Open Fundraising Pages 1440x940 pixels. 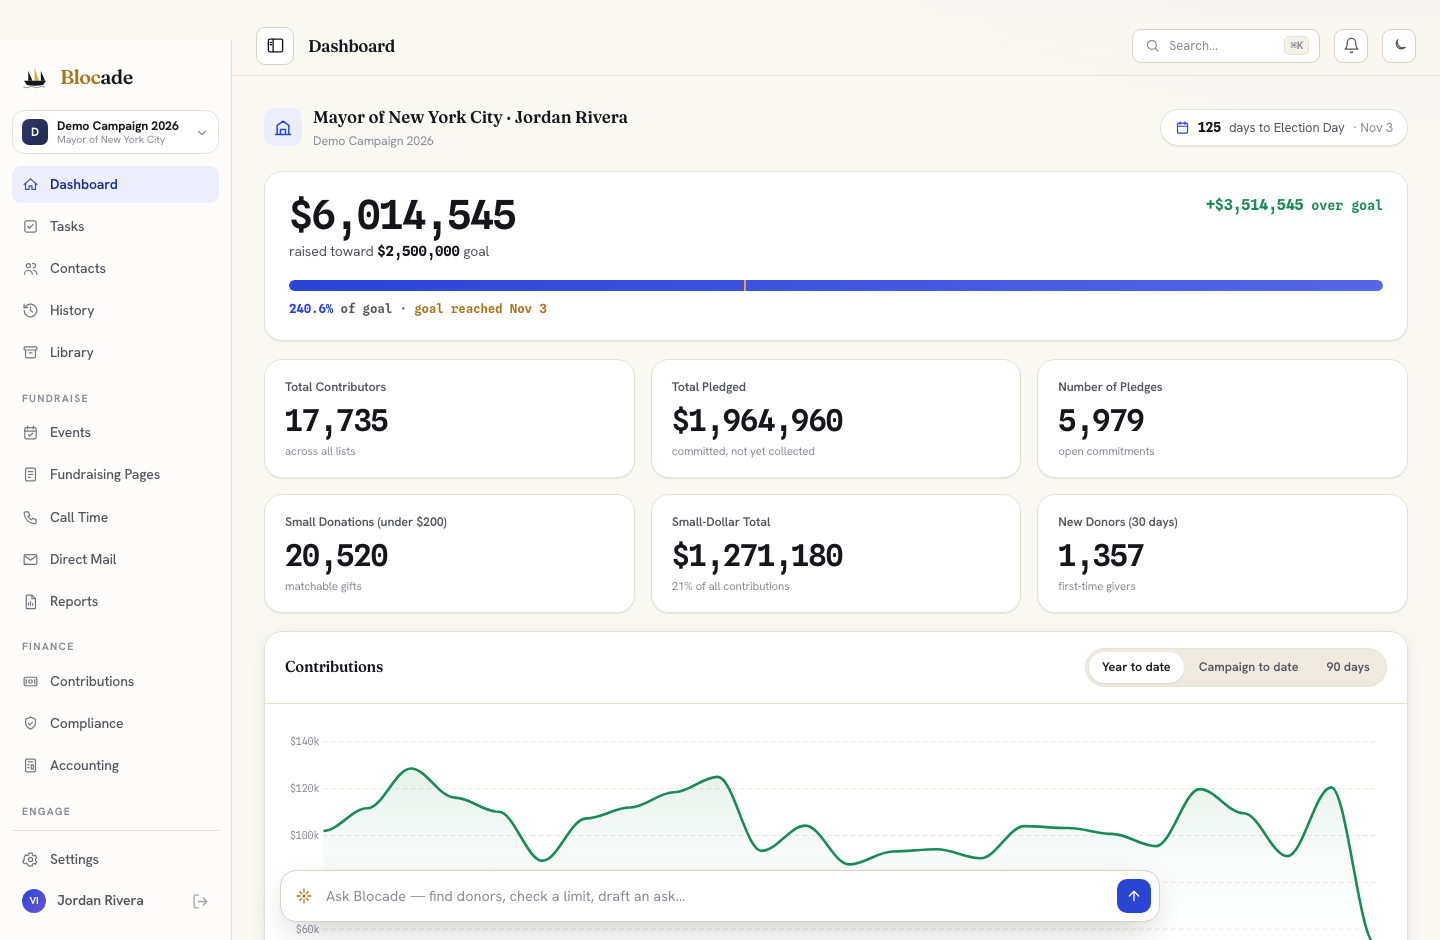coord(115,475)
